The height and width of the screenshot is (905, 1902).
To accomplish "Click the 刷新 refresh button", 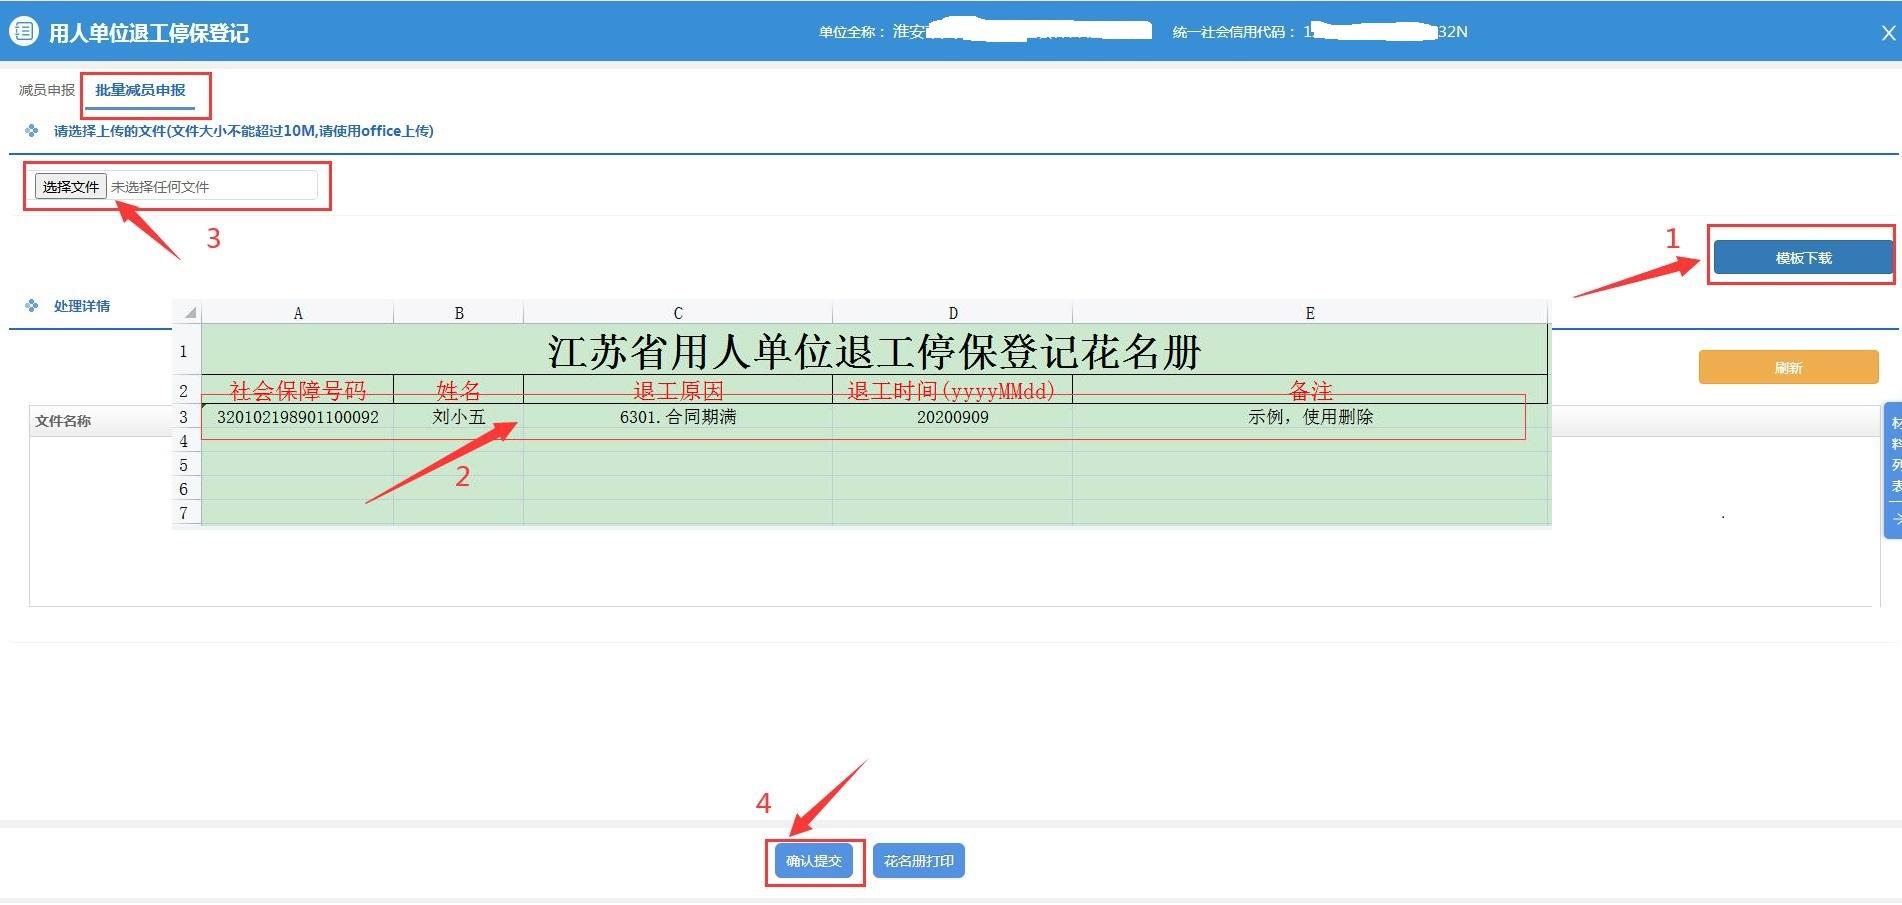I will pos(1788,367).
